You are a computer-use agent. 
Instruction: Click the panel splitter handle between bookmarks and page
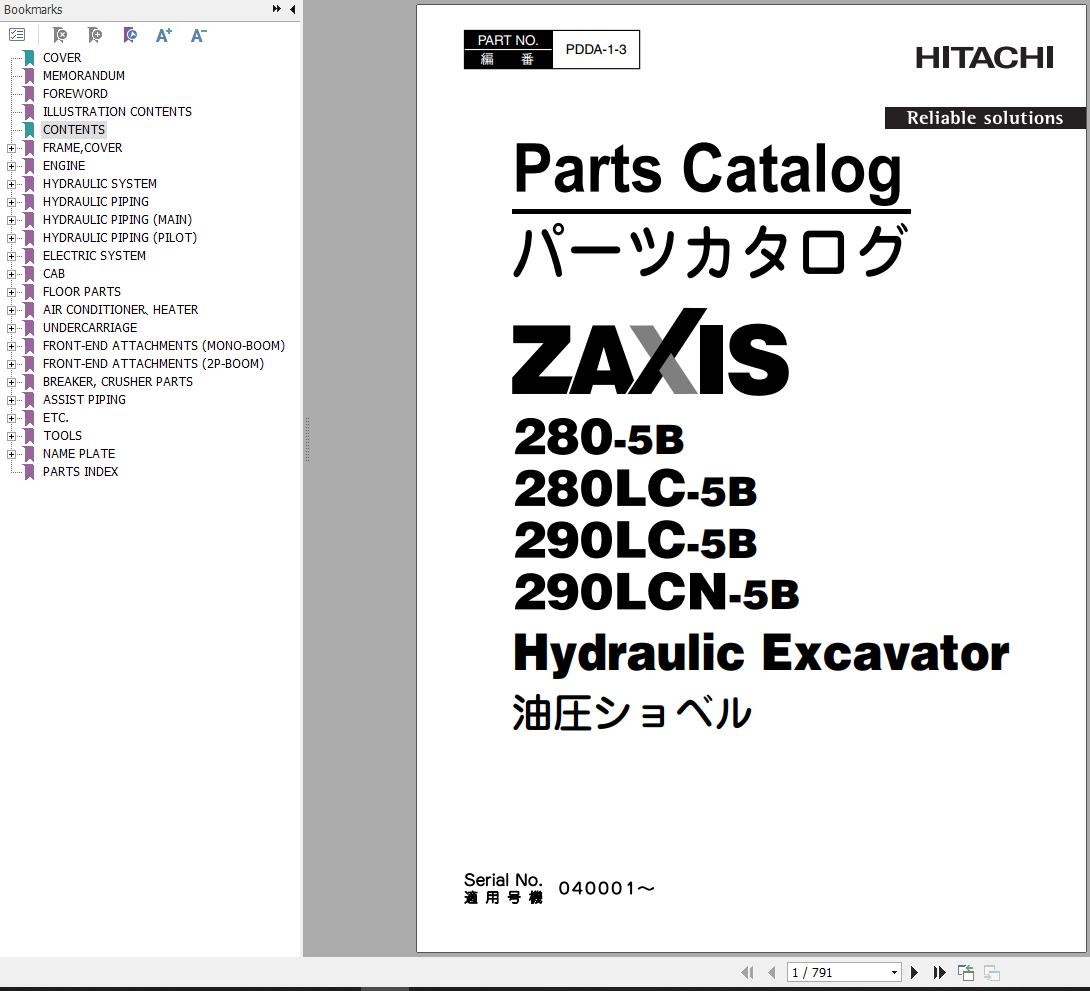[307, 440]
